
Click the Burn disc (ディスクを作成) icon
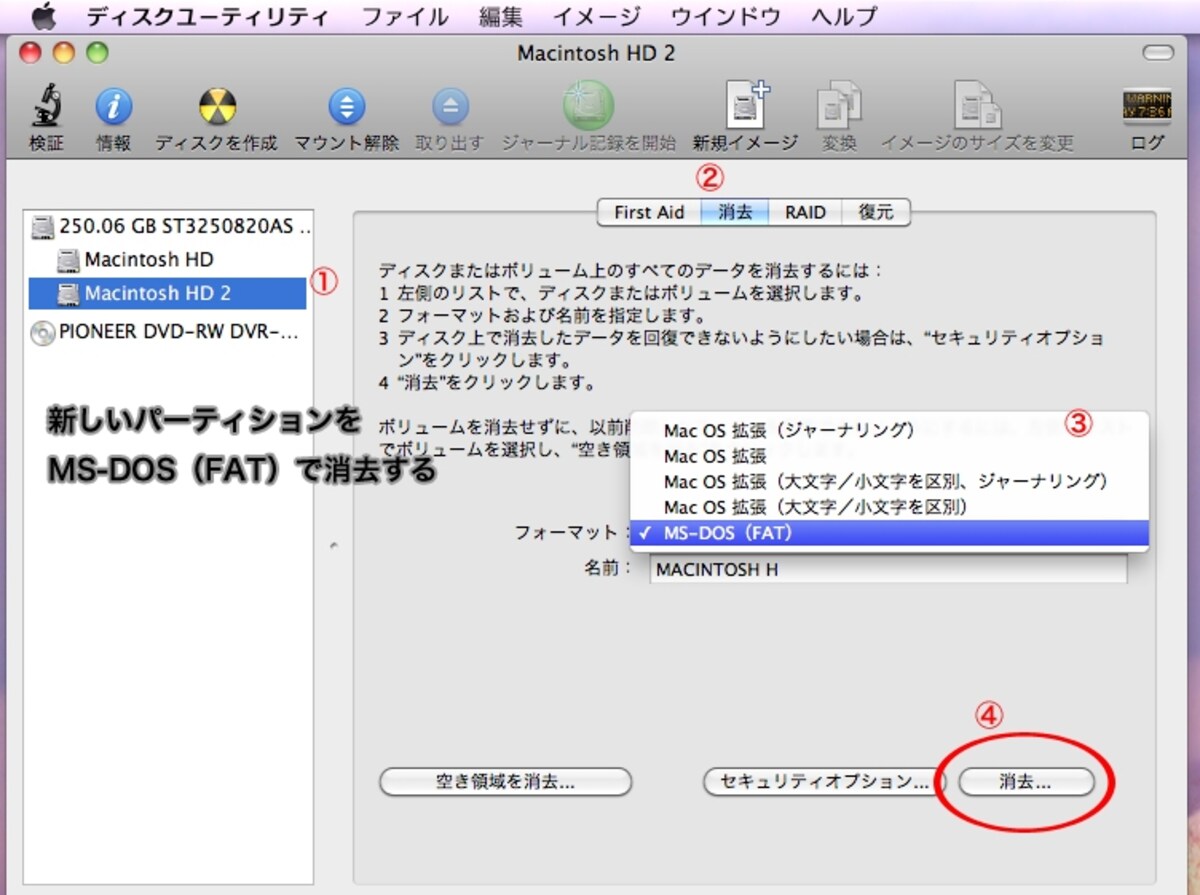(x=216, y=107)
